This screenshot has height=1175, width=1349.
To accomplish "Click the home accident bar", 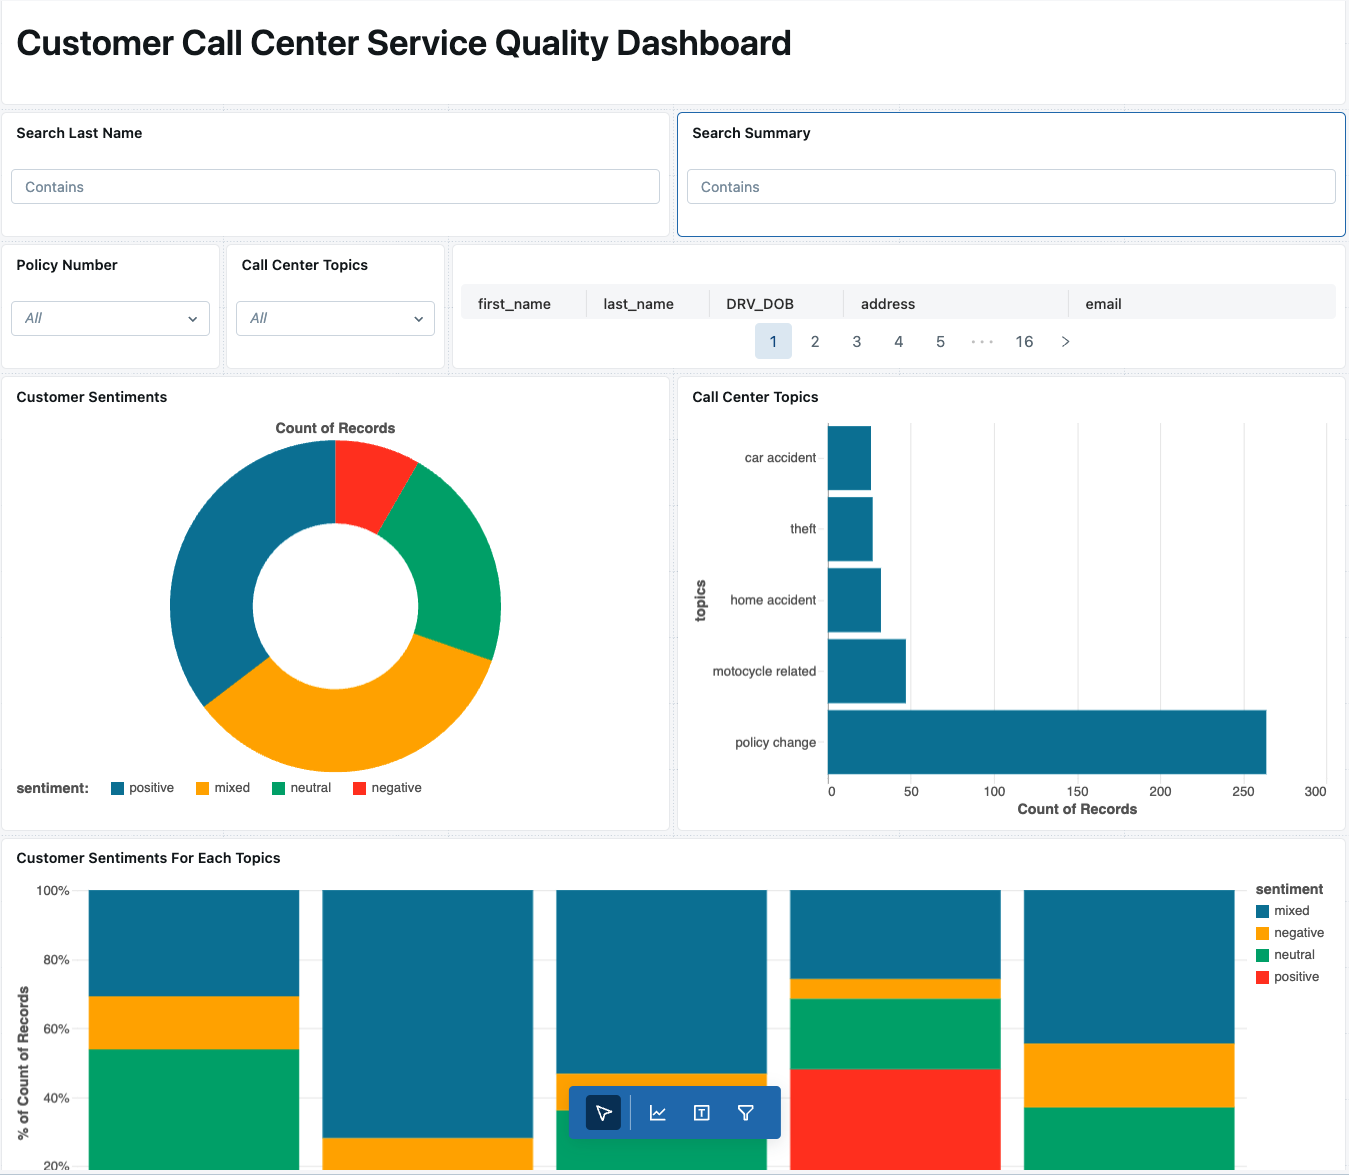I will click(854, 600).
